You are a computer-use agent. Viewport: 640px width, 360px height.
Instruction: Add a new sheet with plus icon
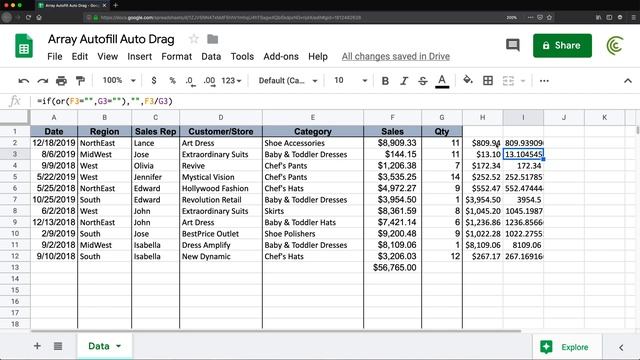tap(37, 346)
